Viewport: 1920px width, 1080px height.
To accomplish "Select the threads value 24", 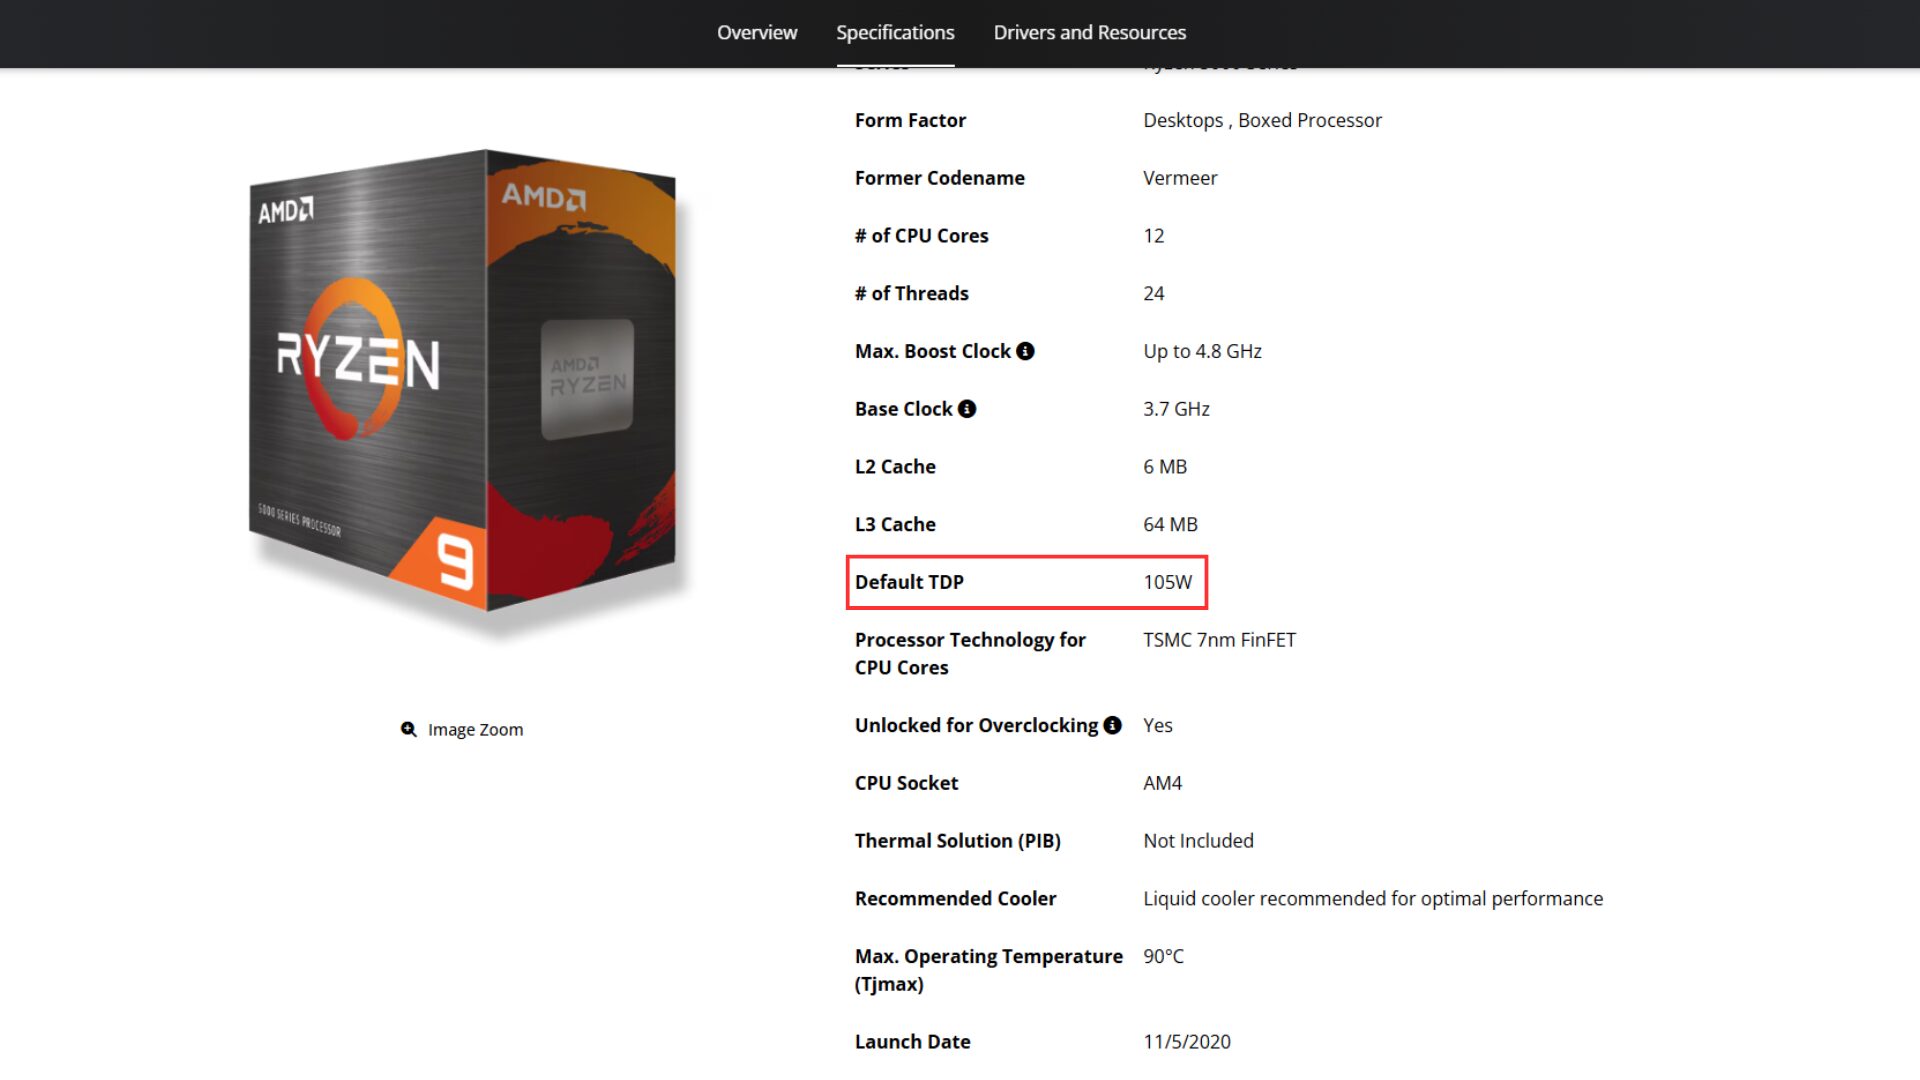I will [x=1153, y=294].
